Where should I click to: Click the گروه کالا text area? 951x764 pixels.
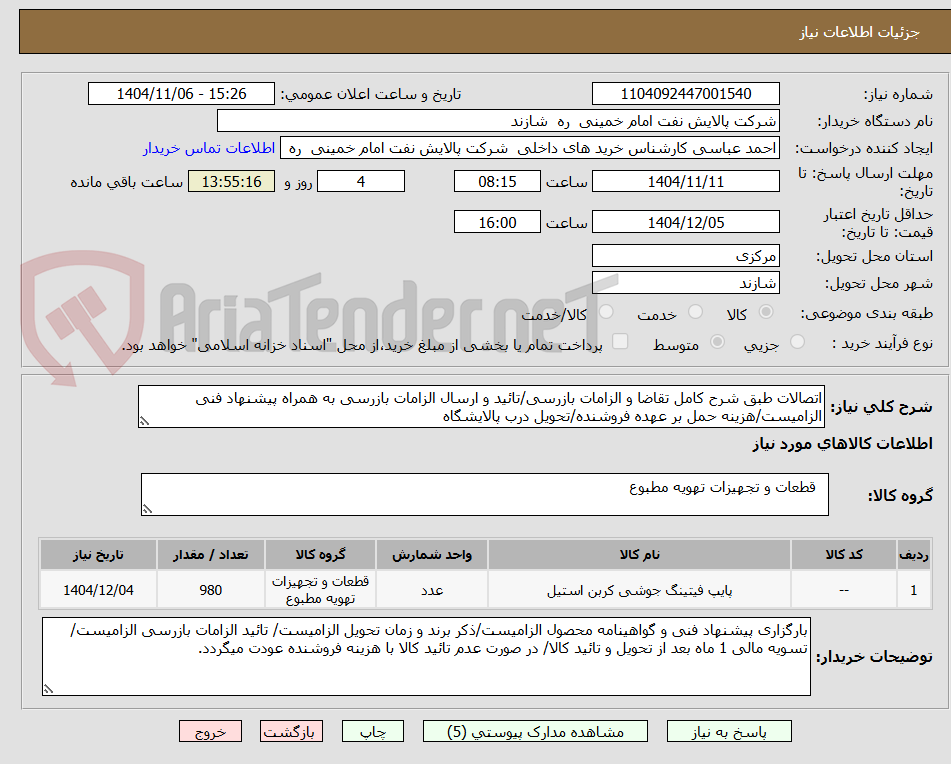click(485, 495)
